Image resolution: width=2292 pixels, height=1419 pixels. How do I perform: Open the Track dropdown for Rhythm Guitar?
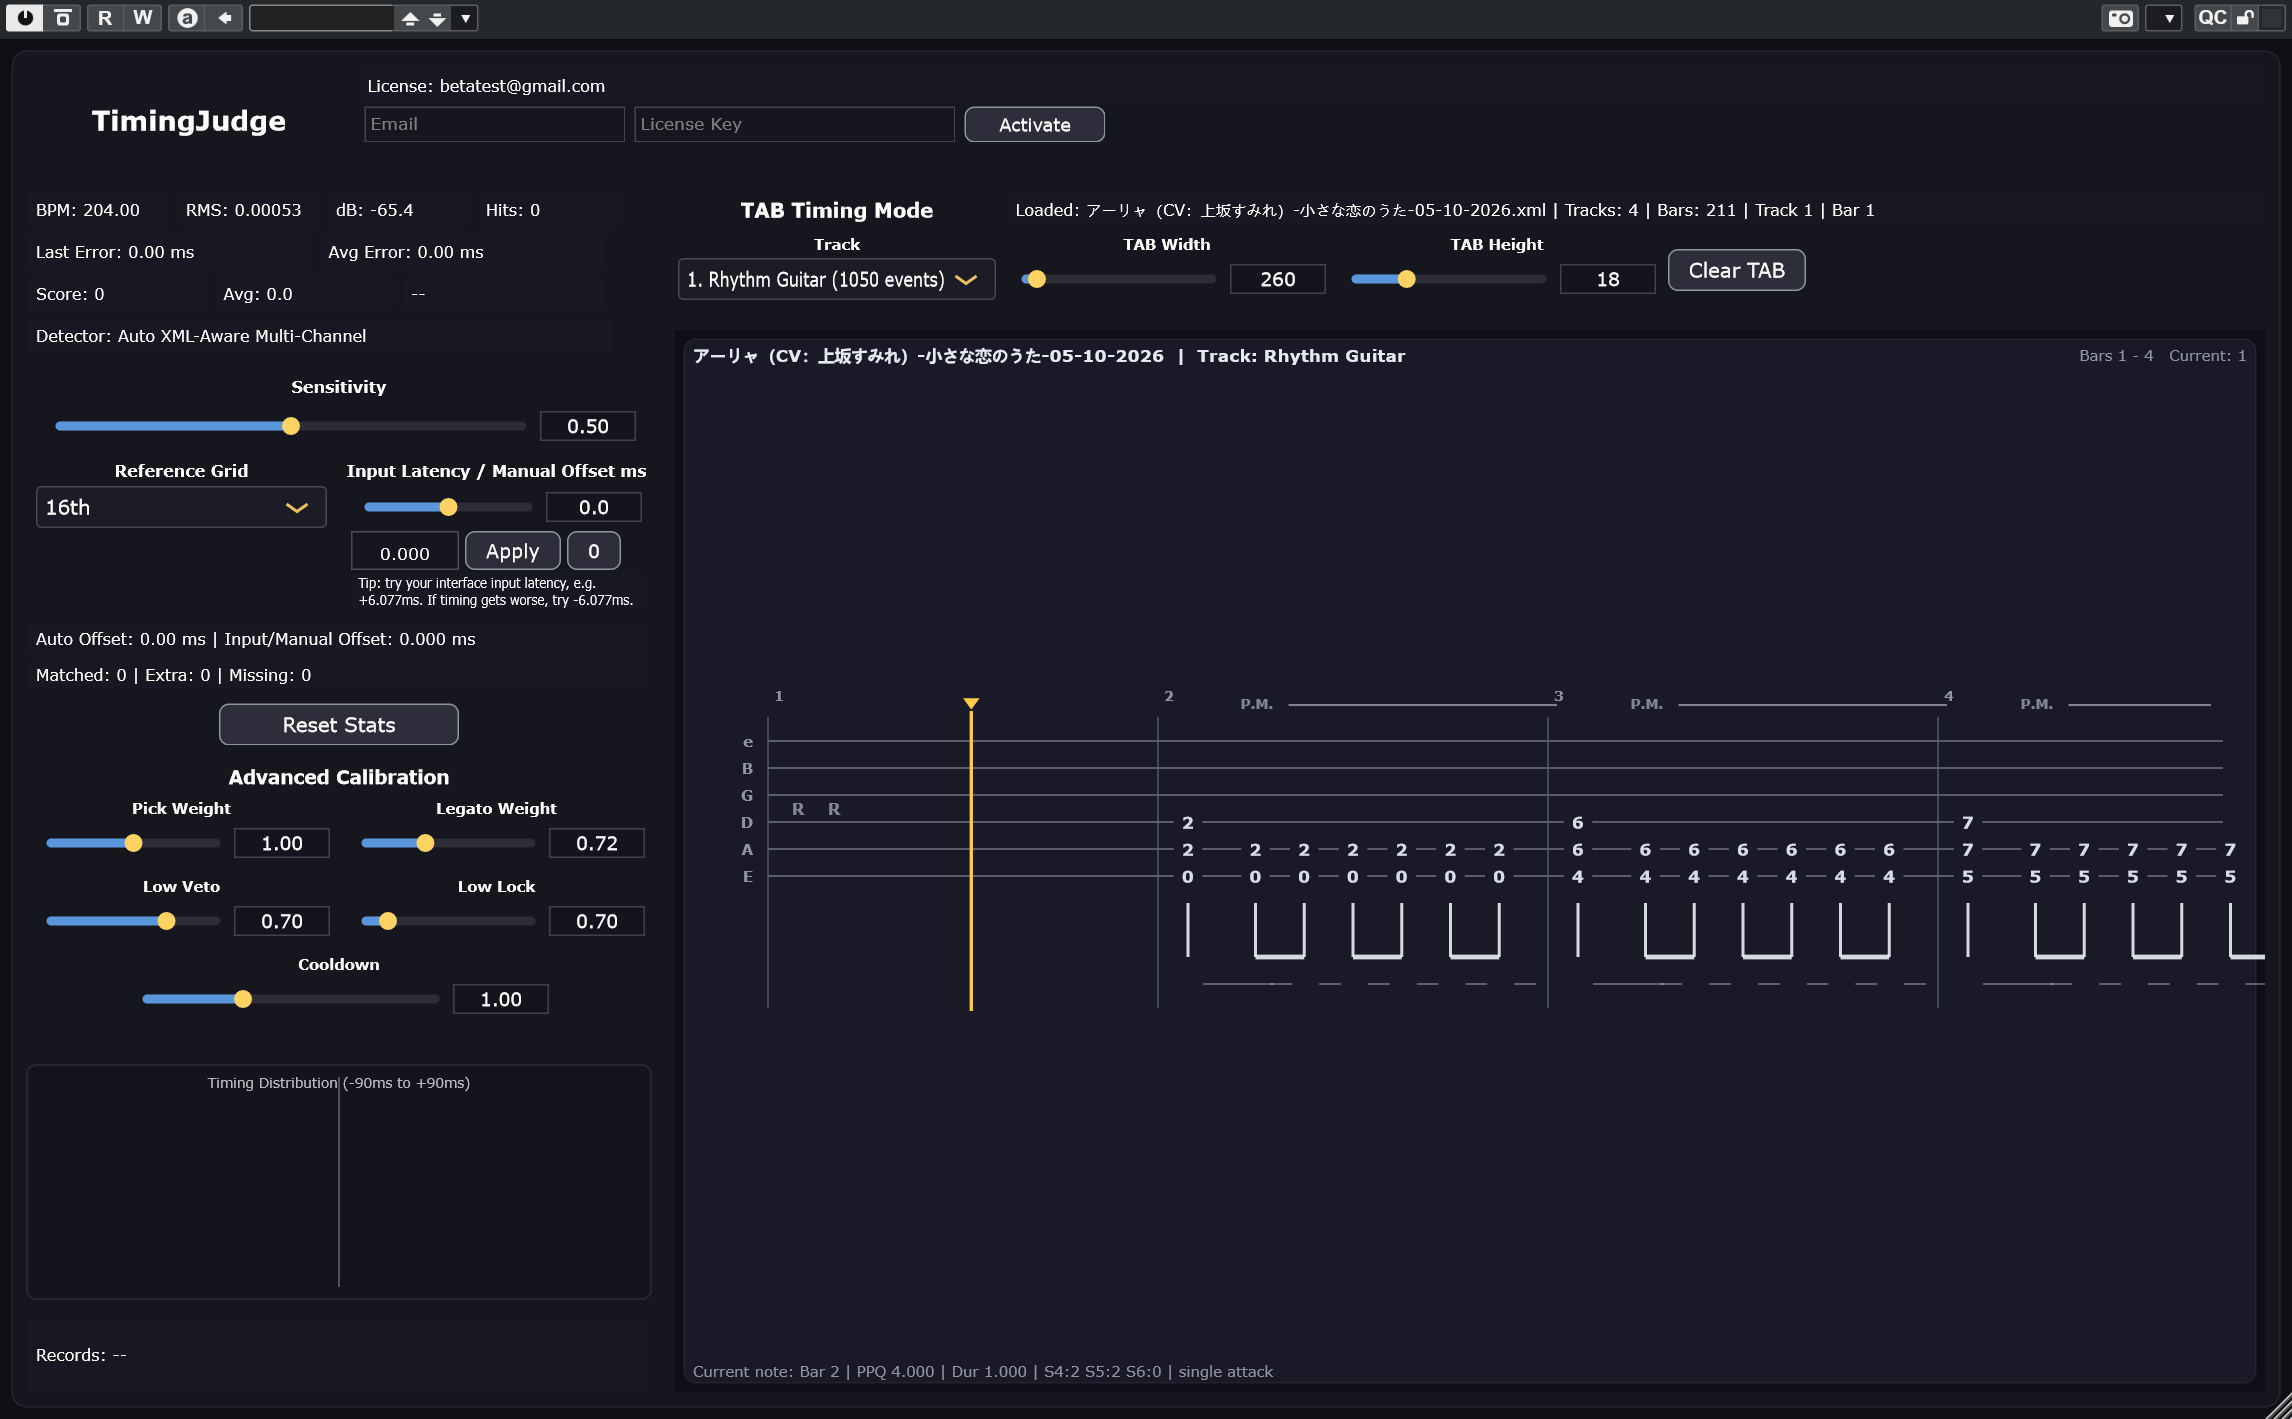coord(836,279)
